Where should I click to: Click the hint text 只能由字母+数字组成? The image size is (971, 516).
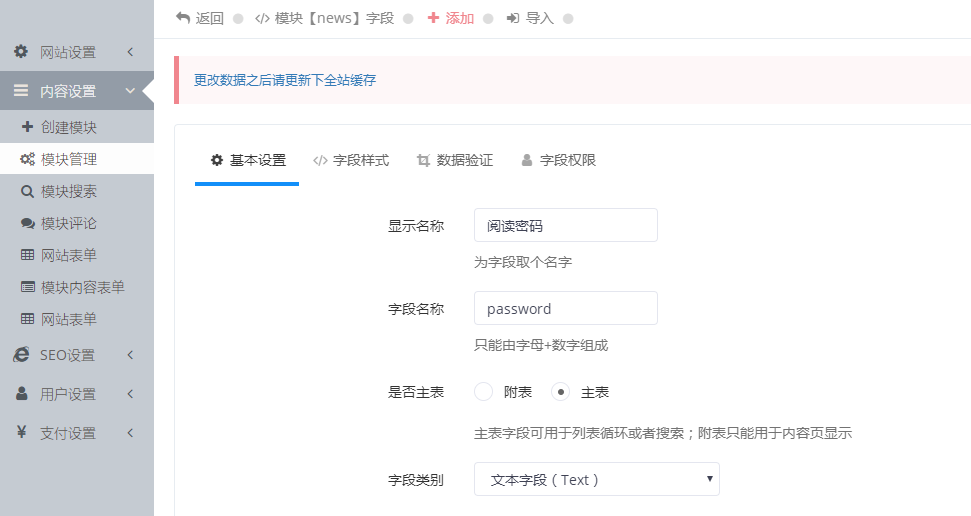click(x=541, y=345)
